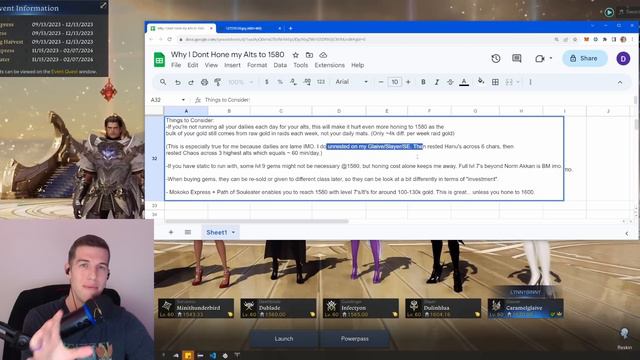Click the merge cells icon
The height and width of the screenshot is (360, 640).
coord(509,82)
